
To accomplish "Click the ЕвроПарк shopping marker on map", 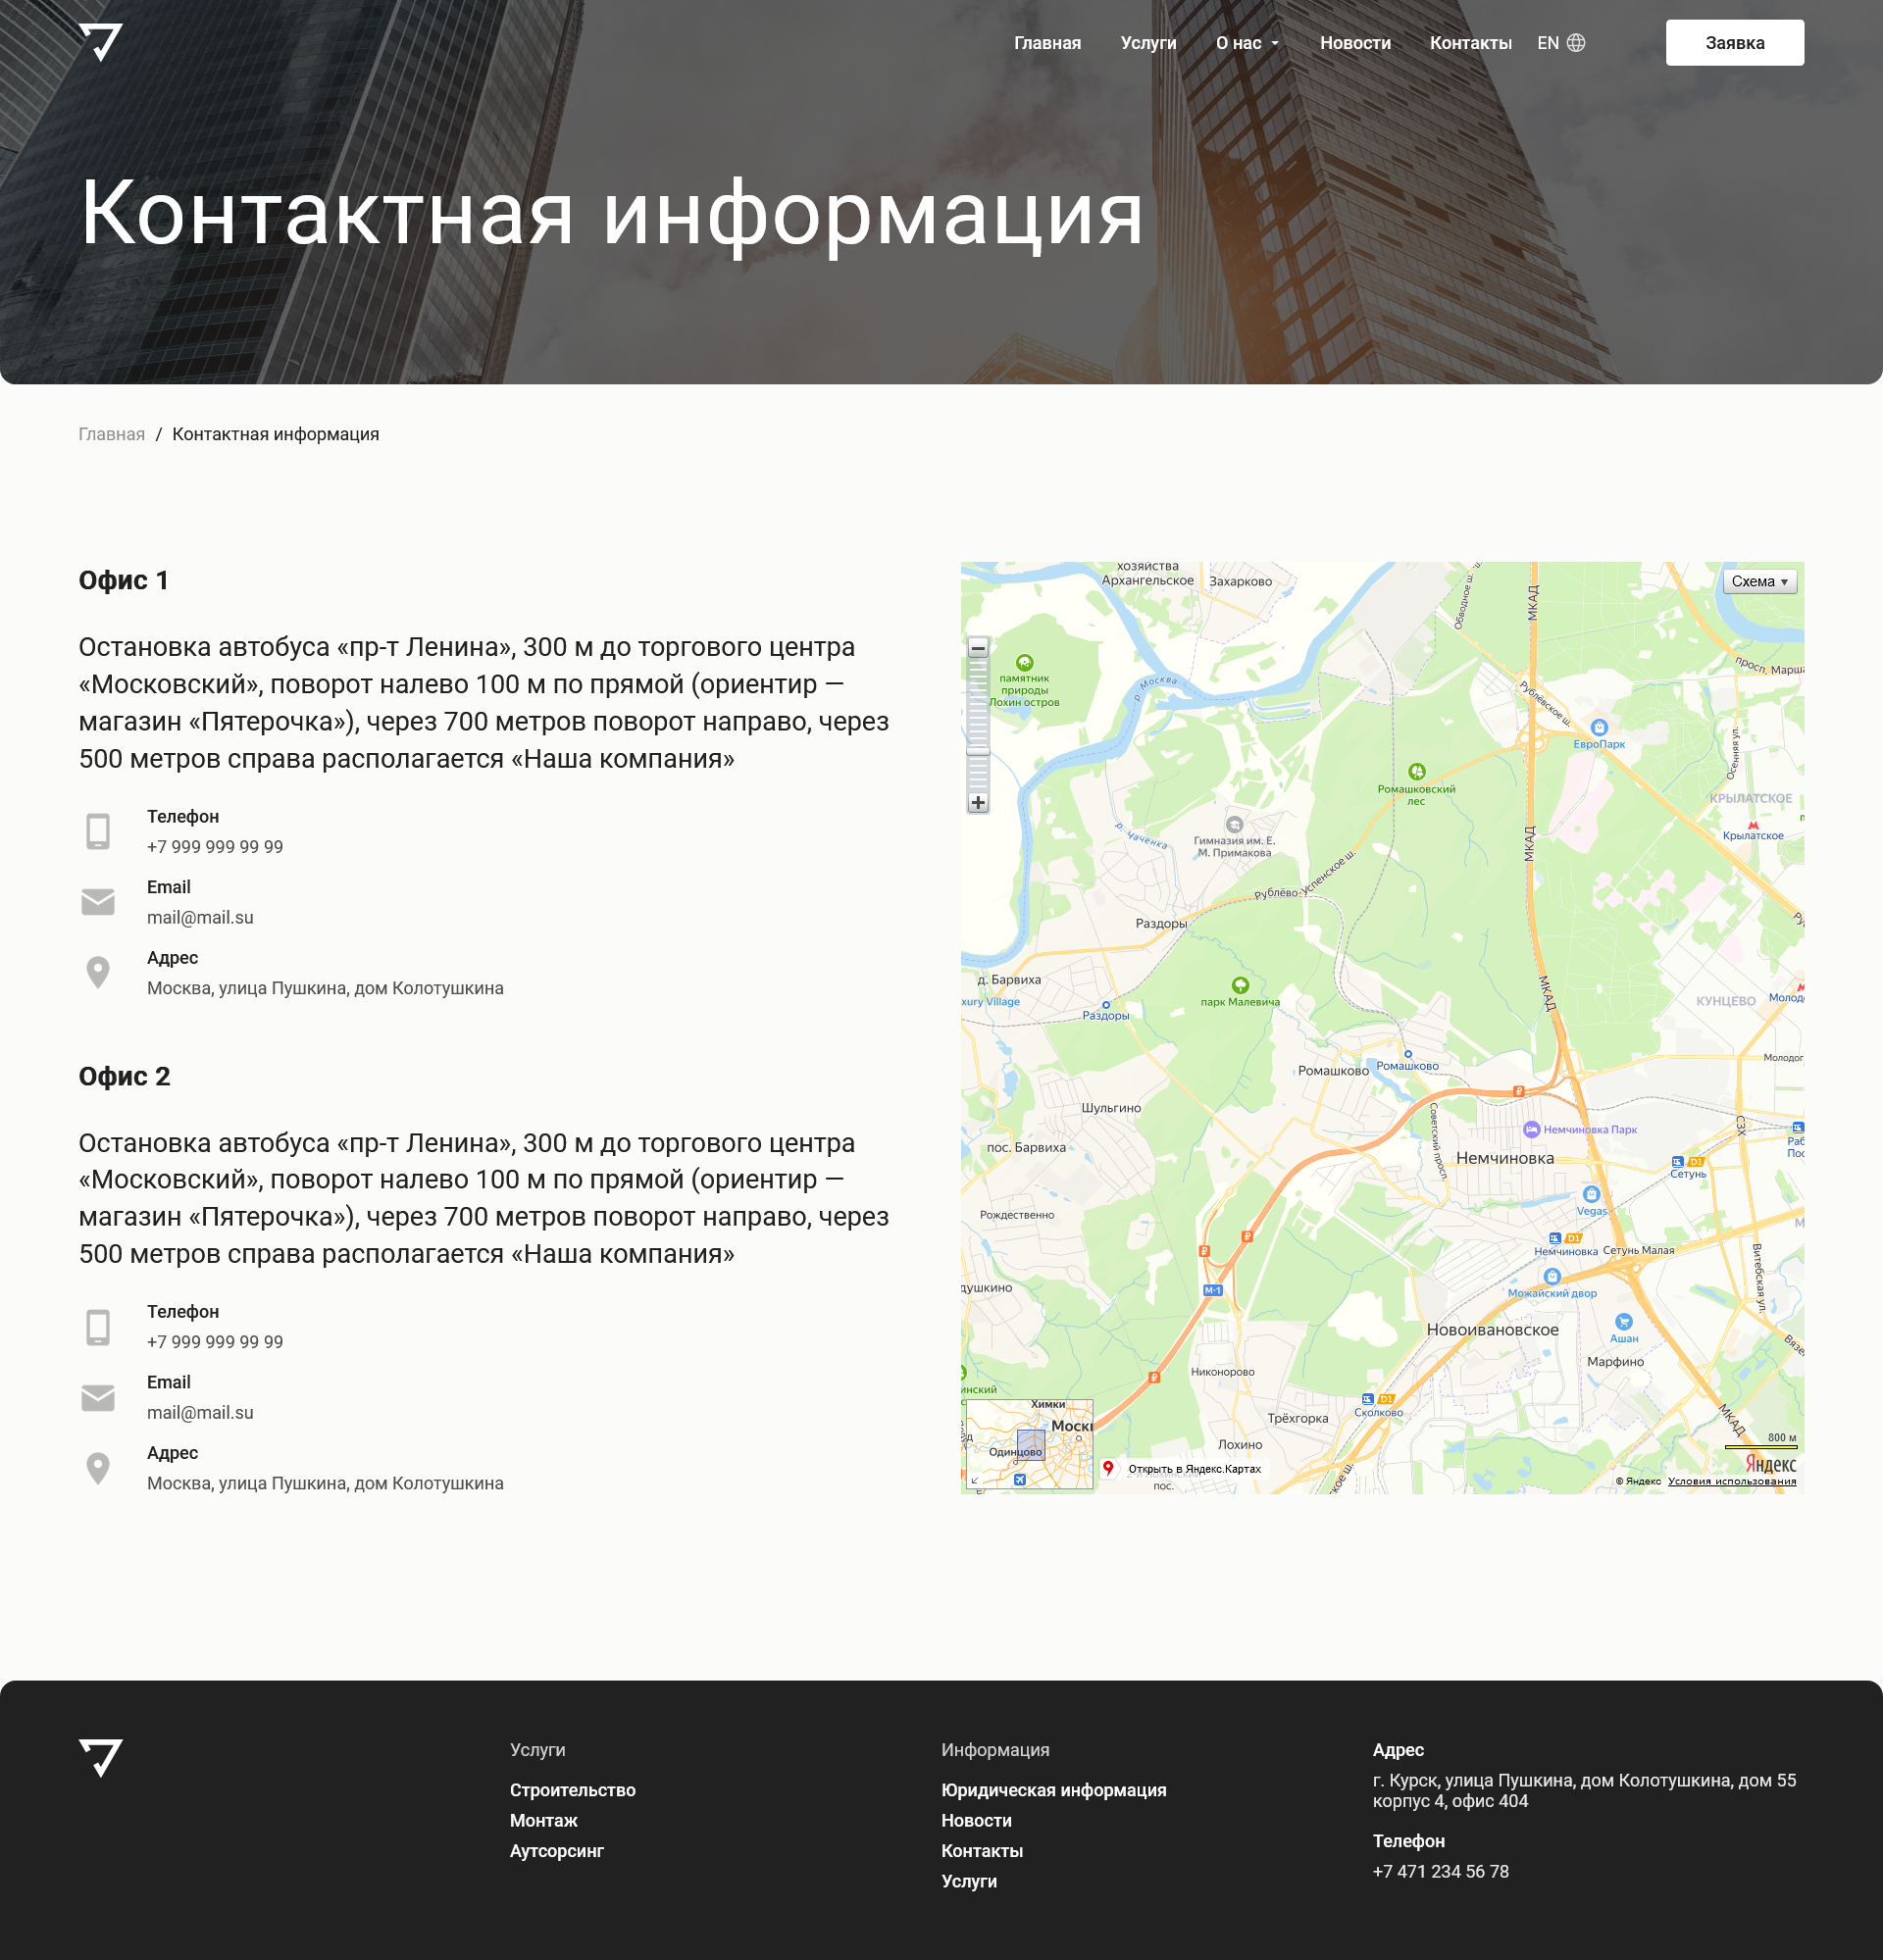I will 1598,728.
